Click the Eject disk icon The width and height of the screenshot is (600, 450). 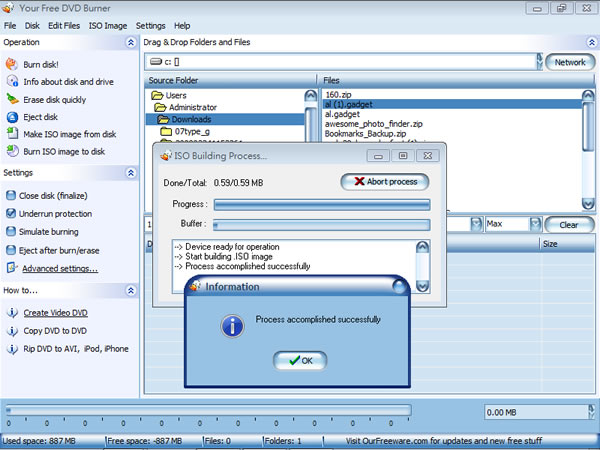(12, 118)
